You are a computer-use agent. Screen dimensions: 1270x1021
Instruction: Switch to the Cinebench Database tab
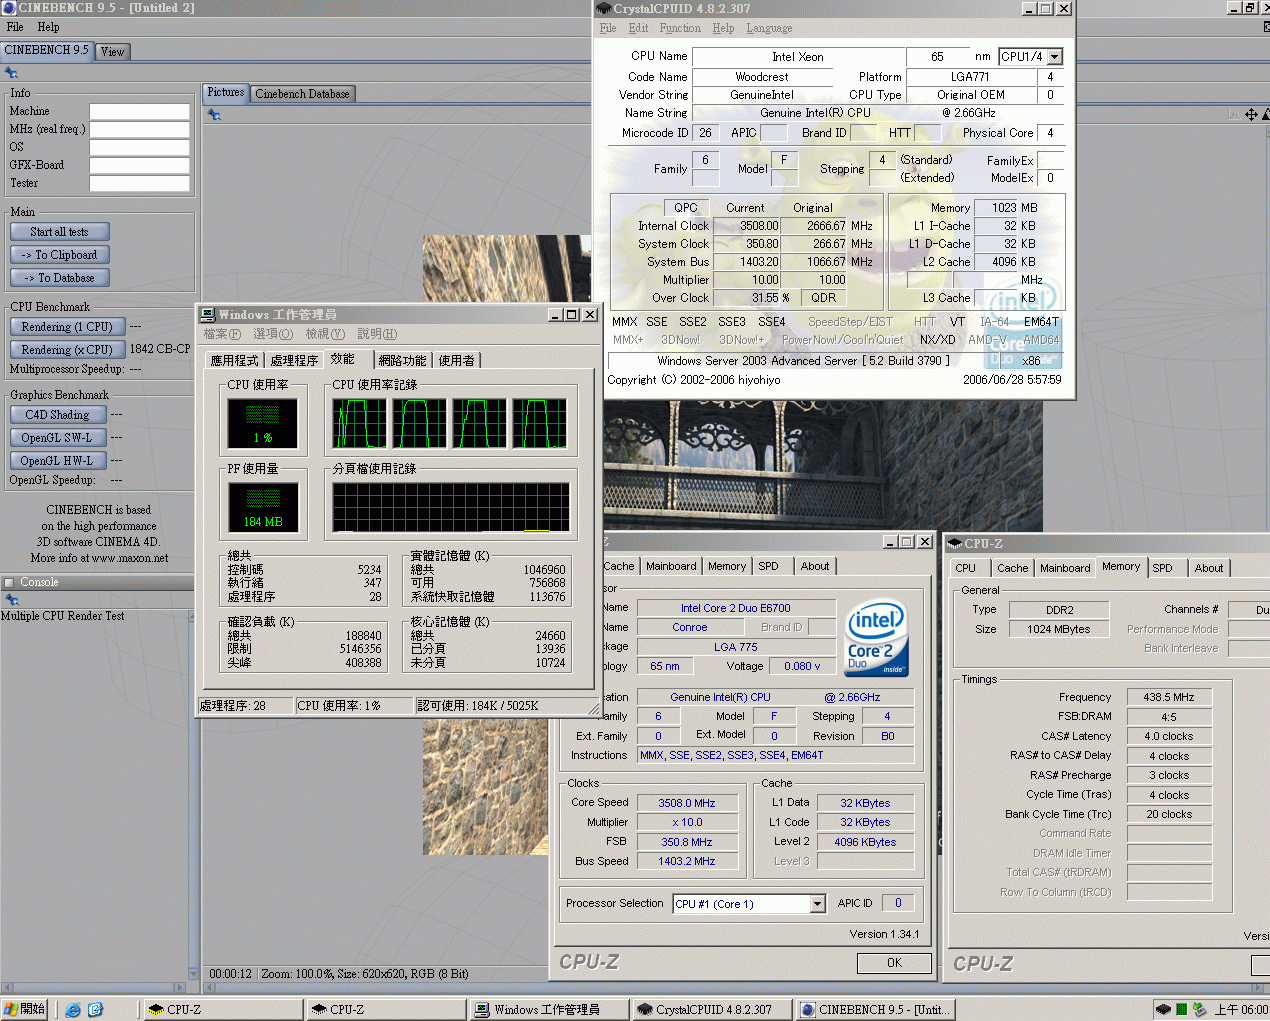click(x=302, y=94)
